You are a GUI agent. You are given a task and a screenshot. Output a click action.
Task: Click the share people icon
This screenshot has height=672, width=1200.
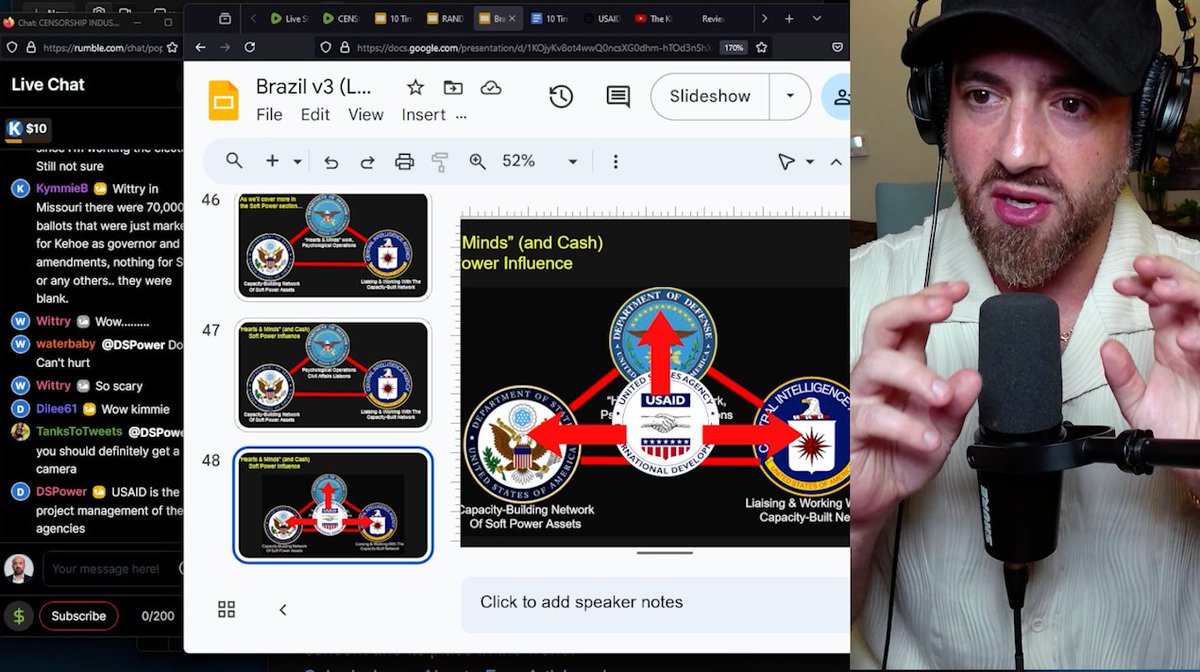[841, 96]
